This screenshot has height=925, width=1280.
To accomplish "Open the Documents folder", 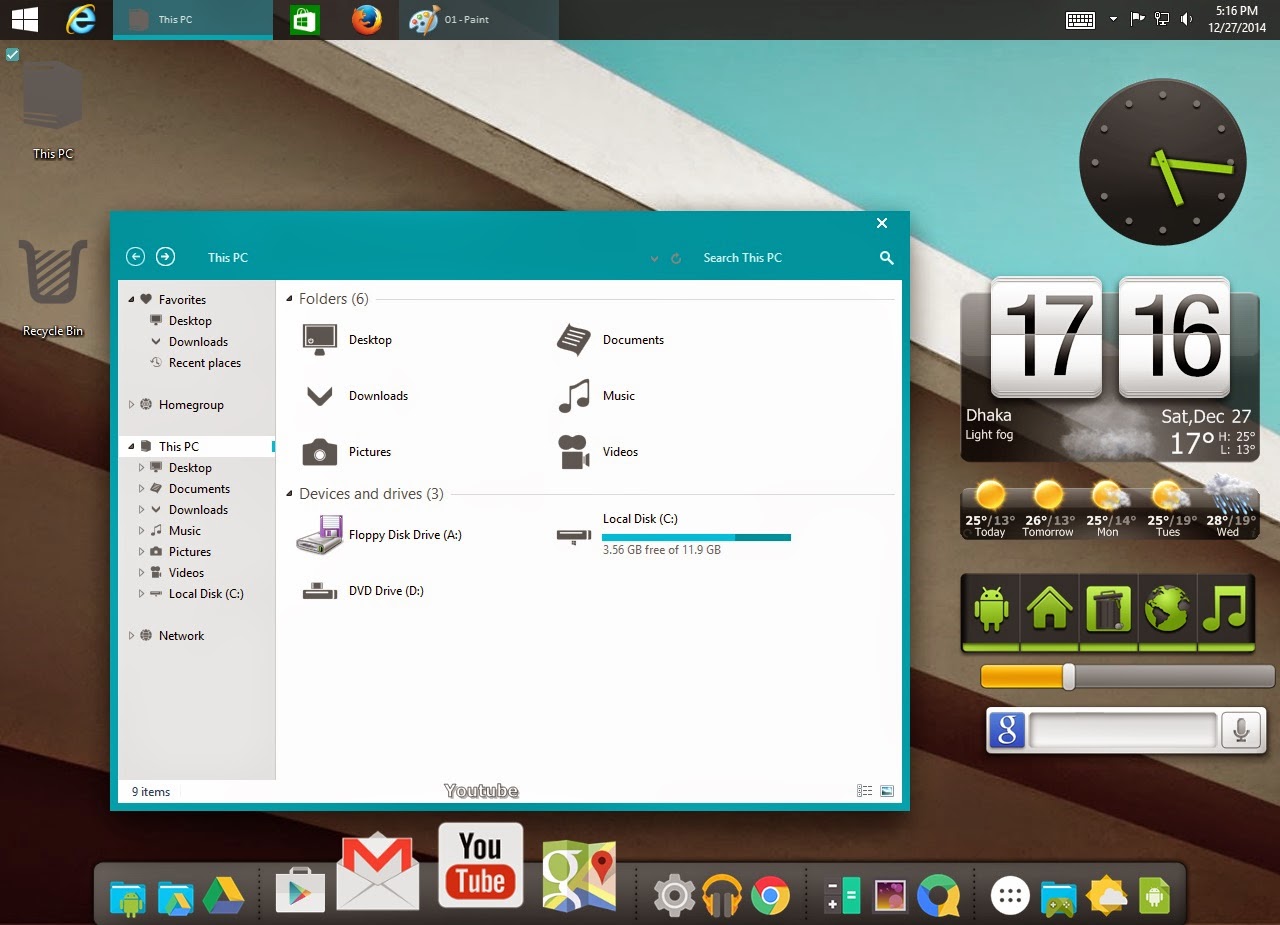I will click(610, 340).
